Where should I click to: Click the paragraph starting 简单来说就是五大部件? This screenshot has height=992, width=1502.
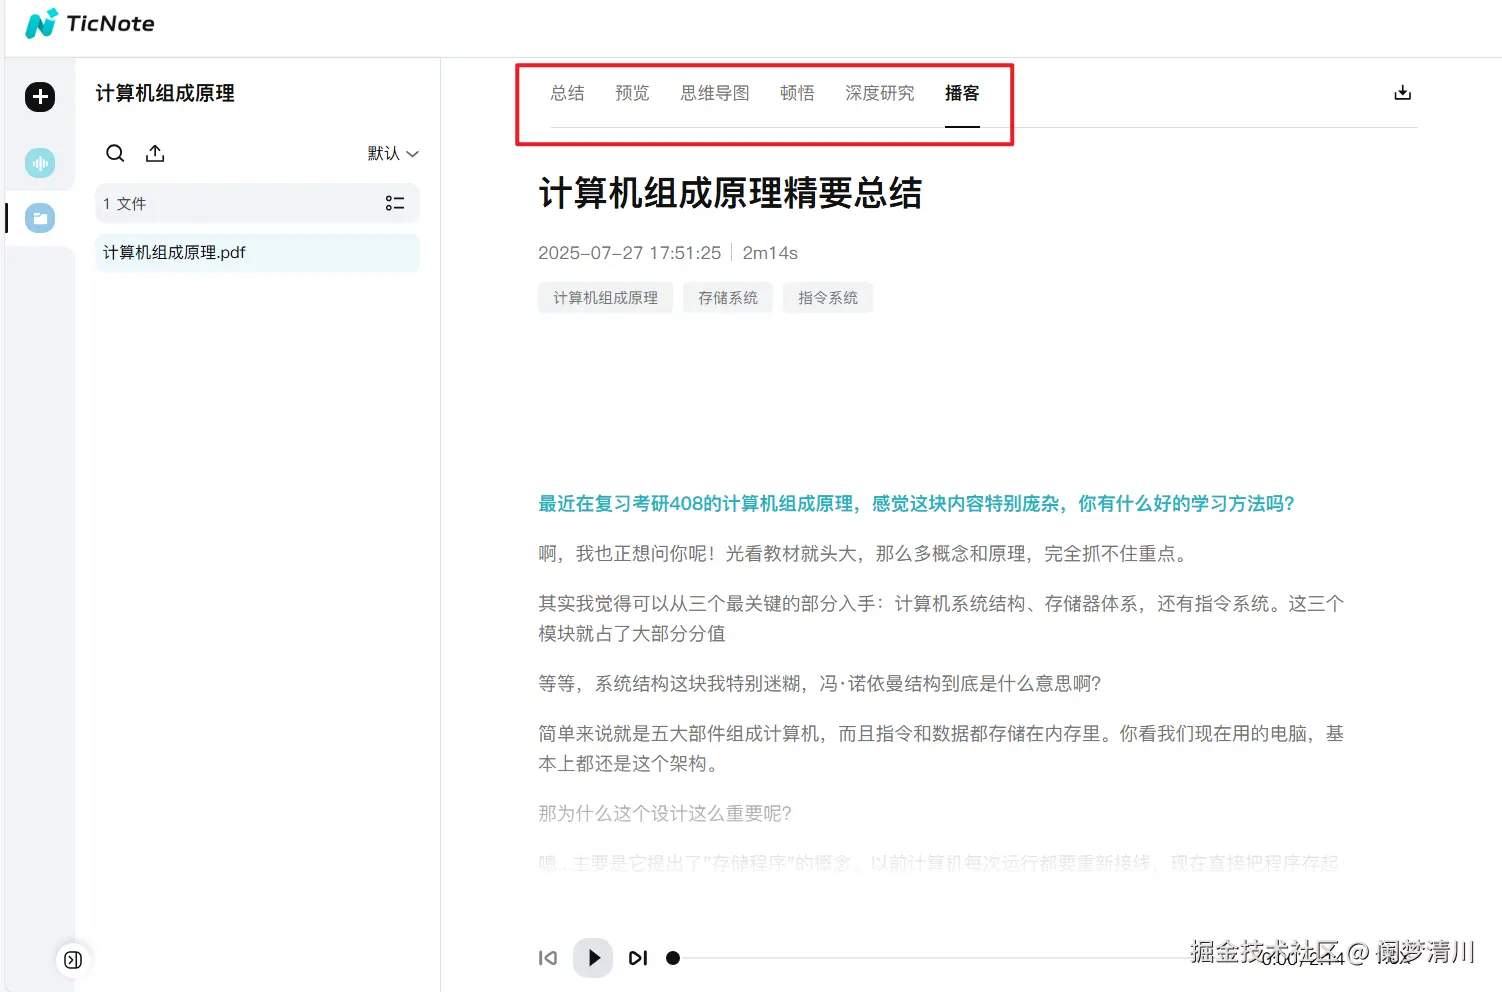tap(941, 749)
